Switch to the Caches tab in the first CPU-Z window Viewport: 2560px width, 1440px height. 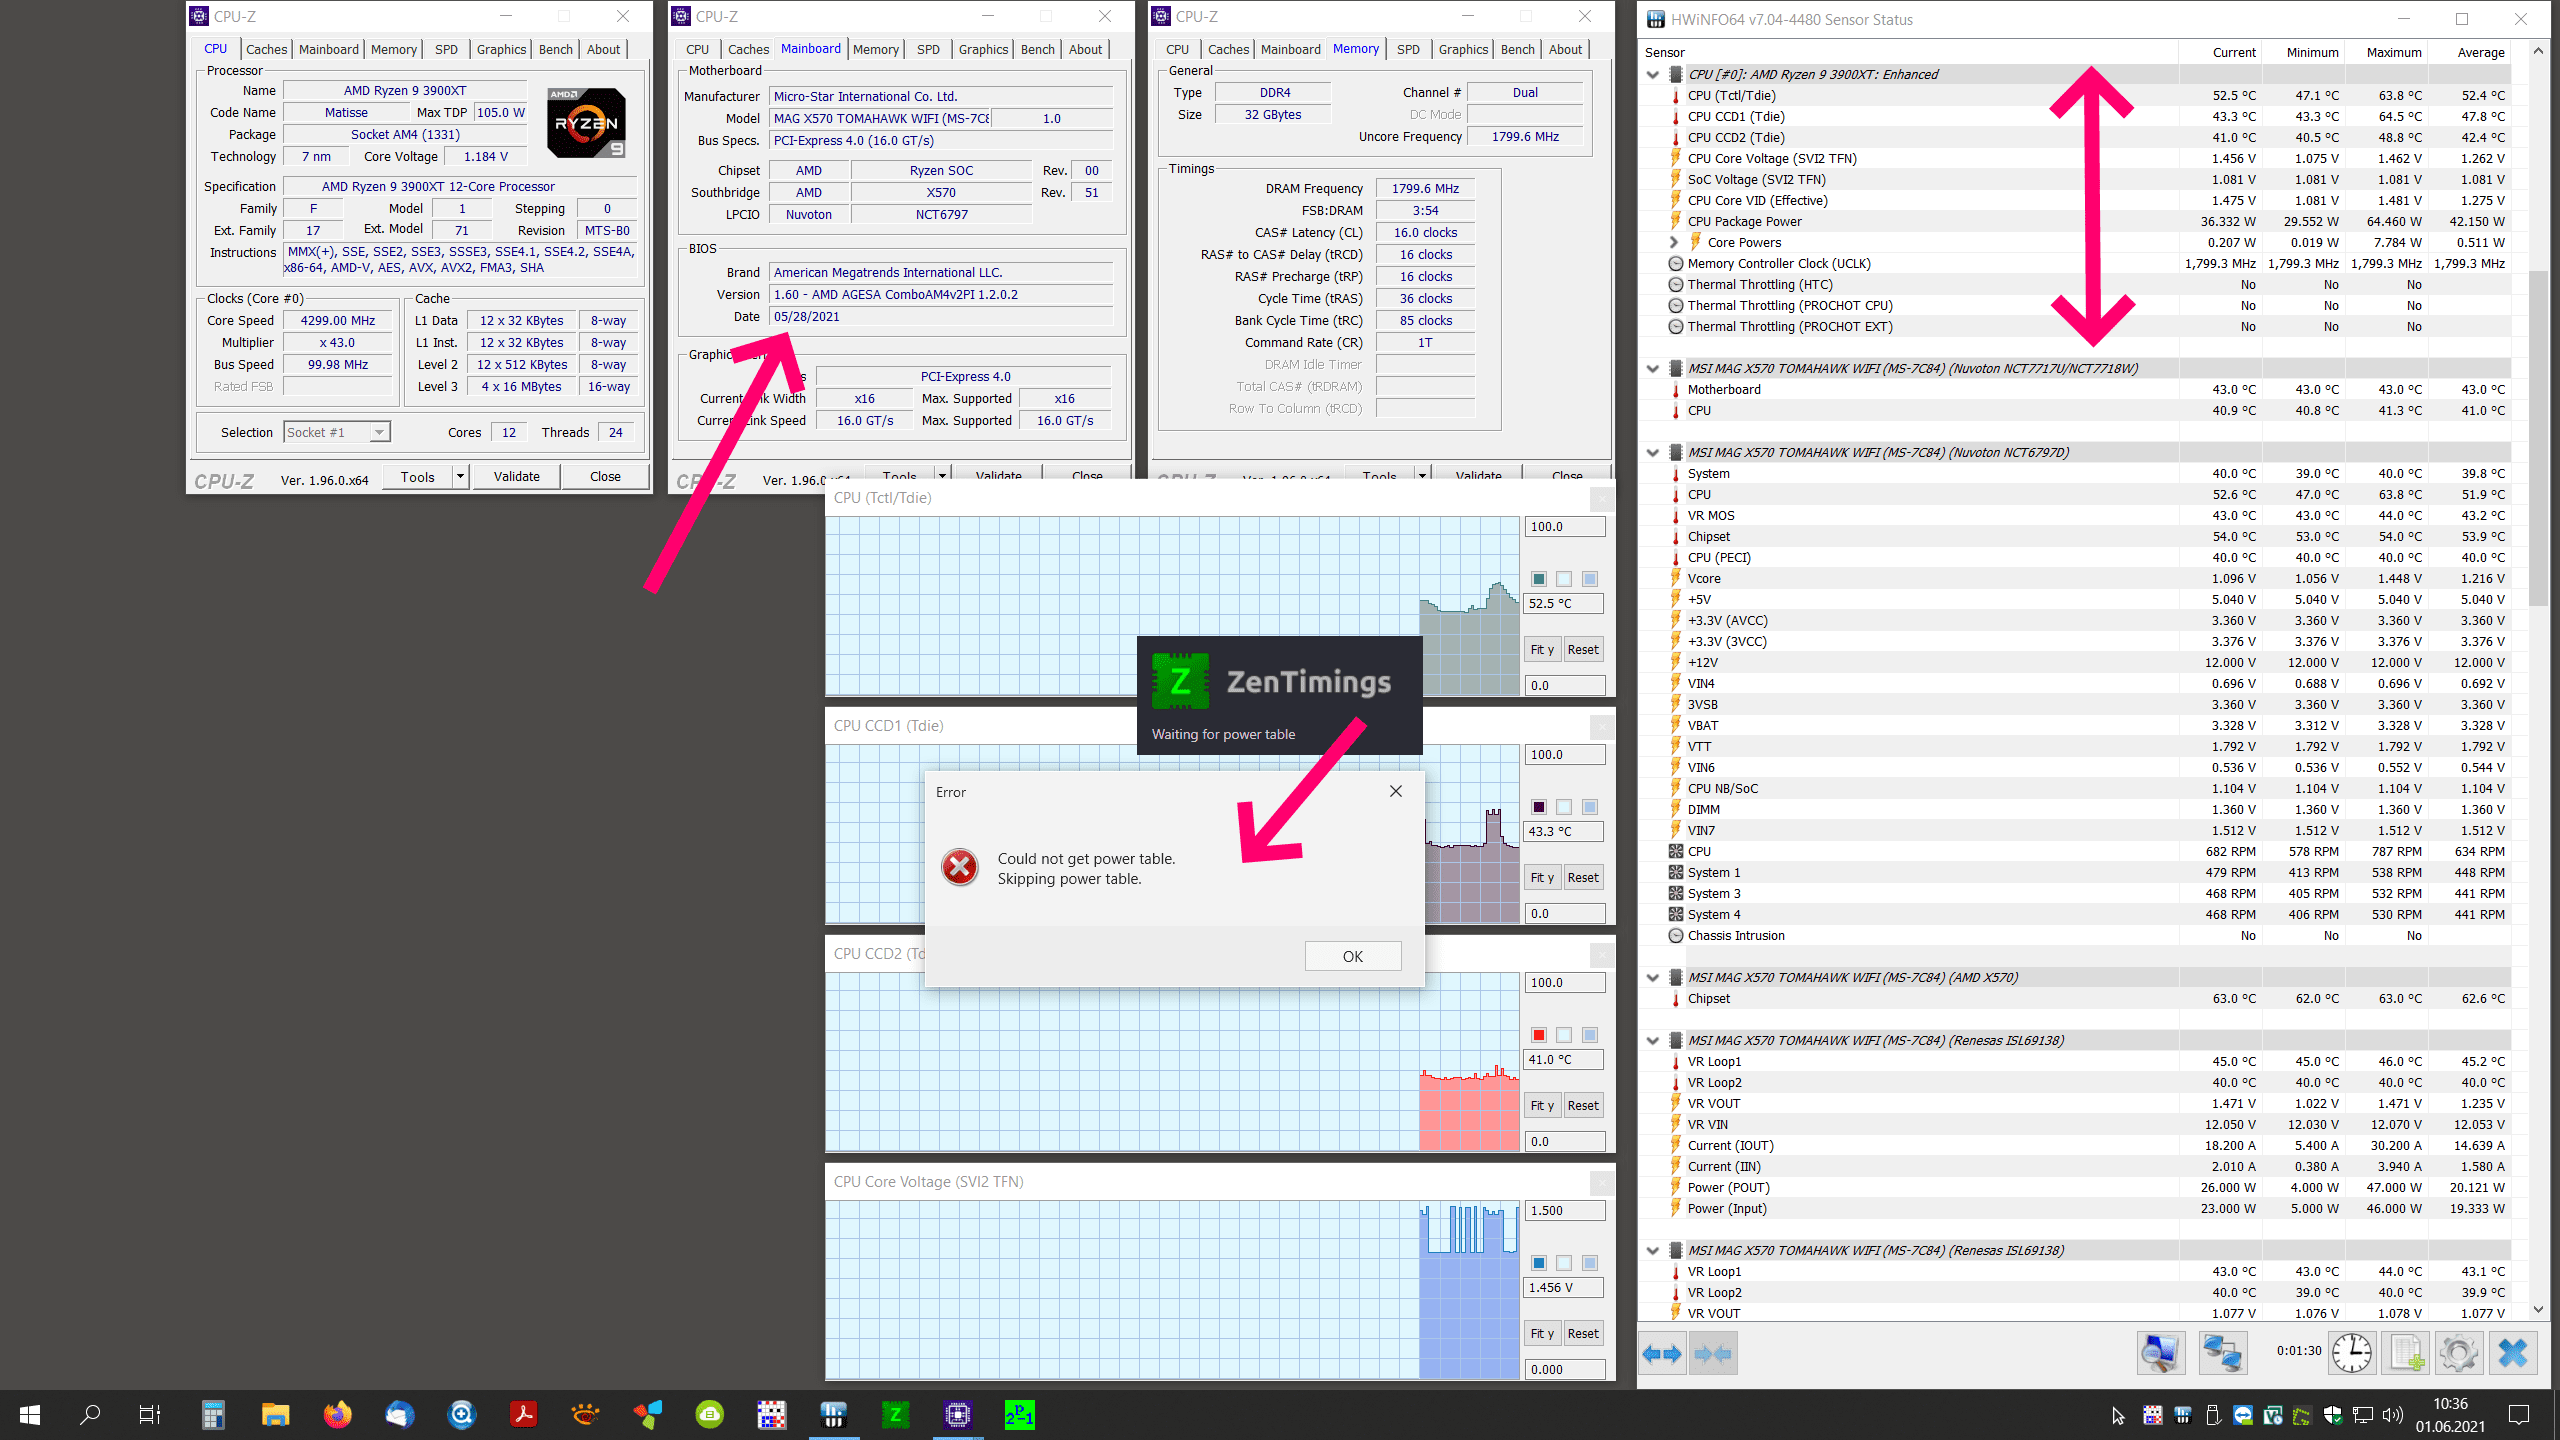coord(266,49)
